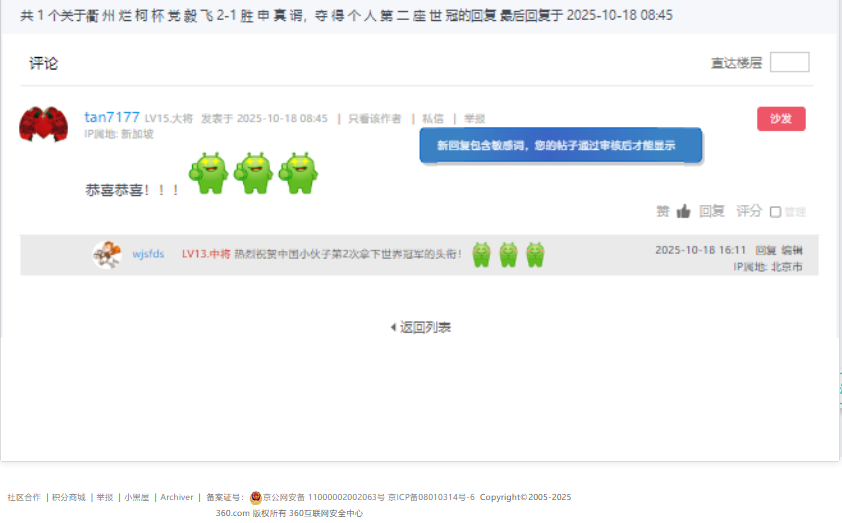Click the first green android emoji in tan7177's post
Screen dimensions: 842x523
[209, 173]
